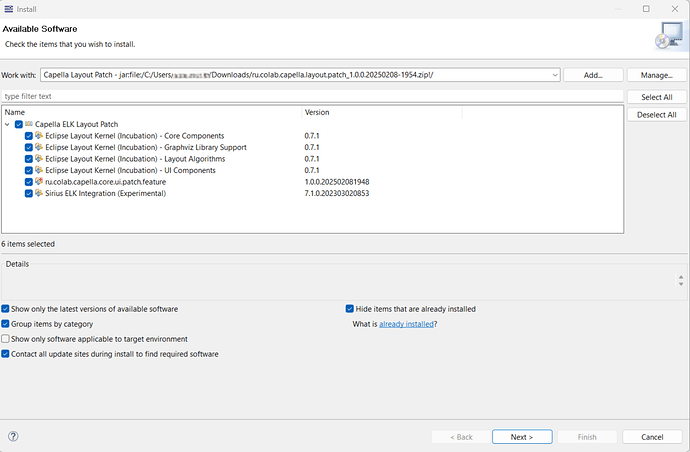Toggle Hide items that are already installed
This screenshot has width=690, height=452.
349,309
